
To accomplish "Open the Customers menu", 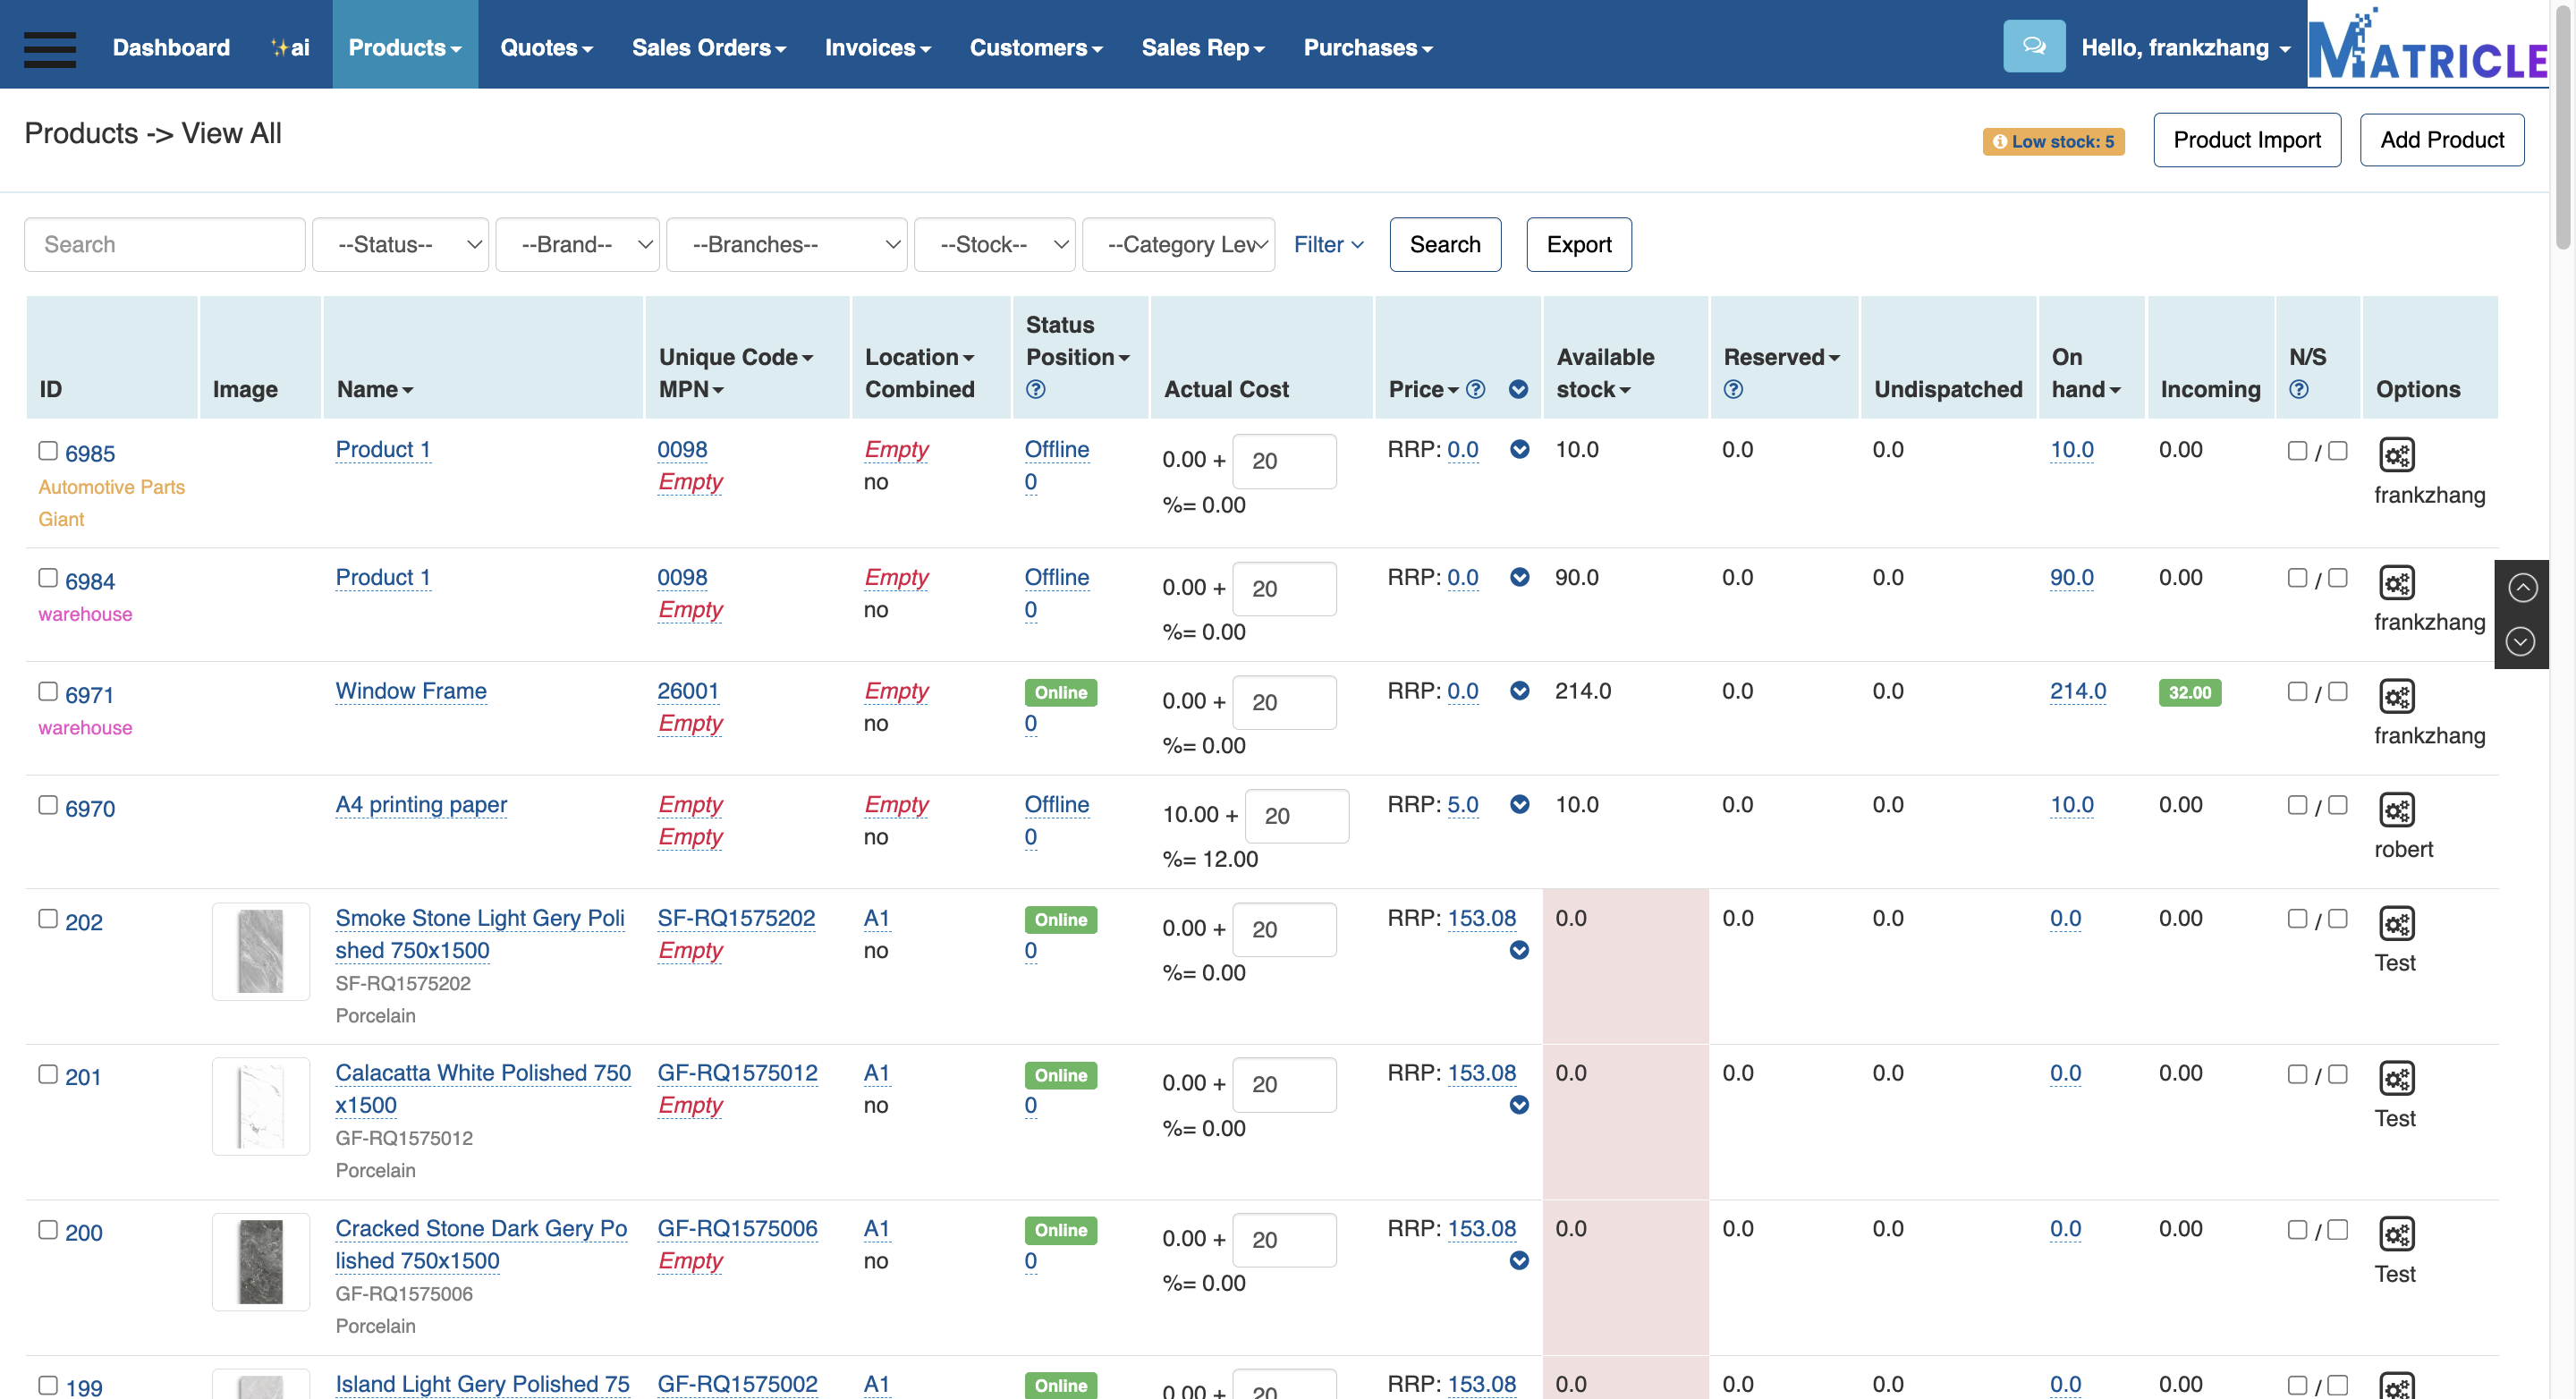I will pyautogui.click(x=1036, y=47).
